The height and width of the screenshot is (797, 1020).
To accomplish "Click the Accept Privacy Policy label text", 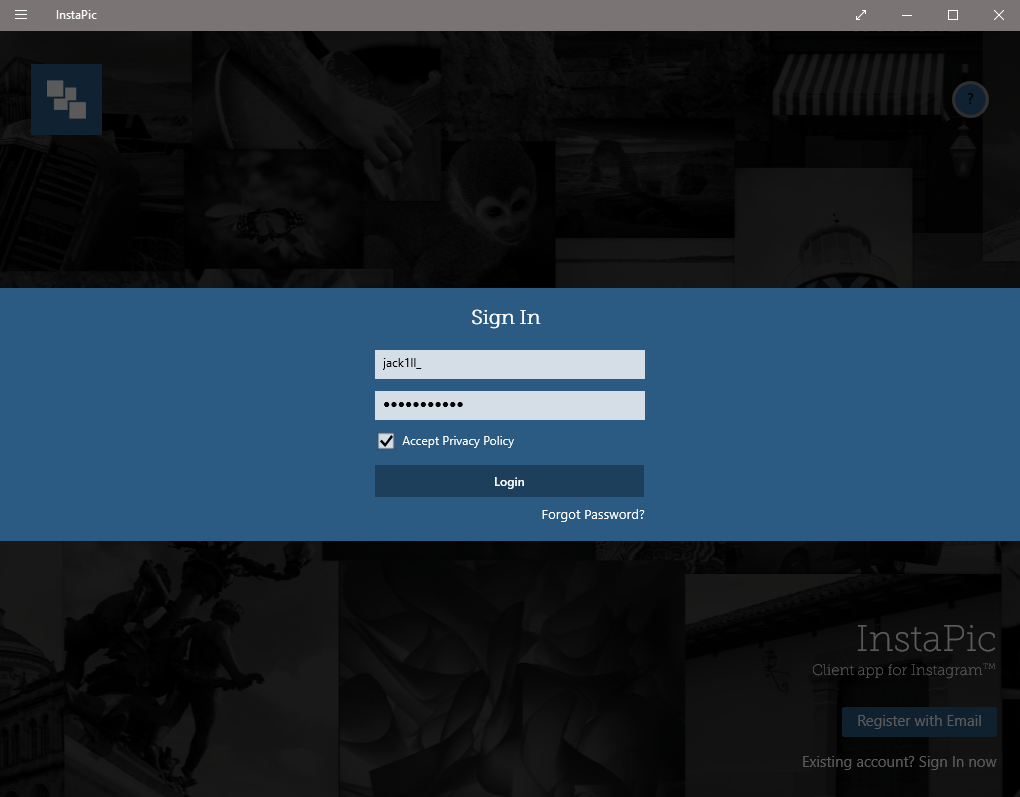I will (458, 441).
